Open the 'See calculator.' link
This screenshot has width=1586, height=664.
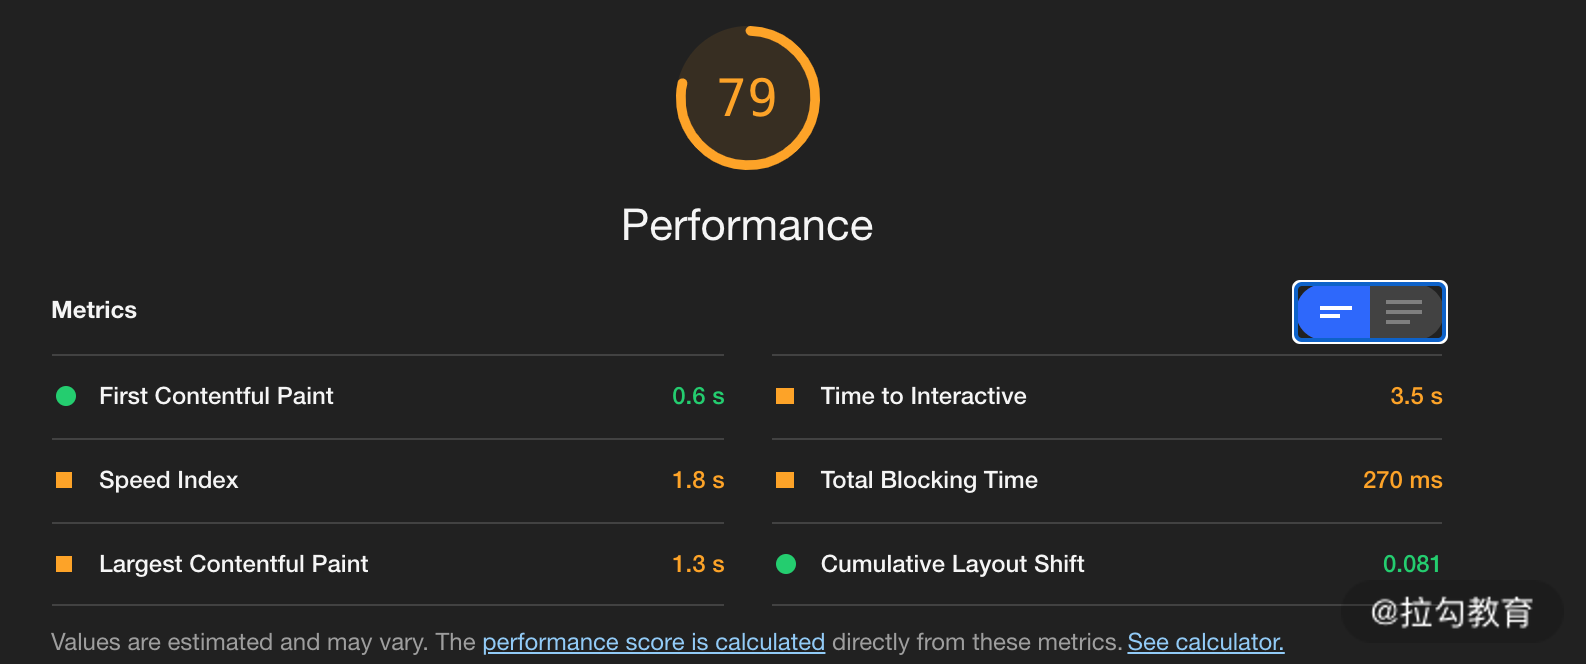(x=1205, y=642)
